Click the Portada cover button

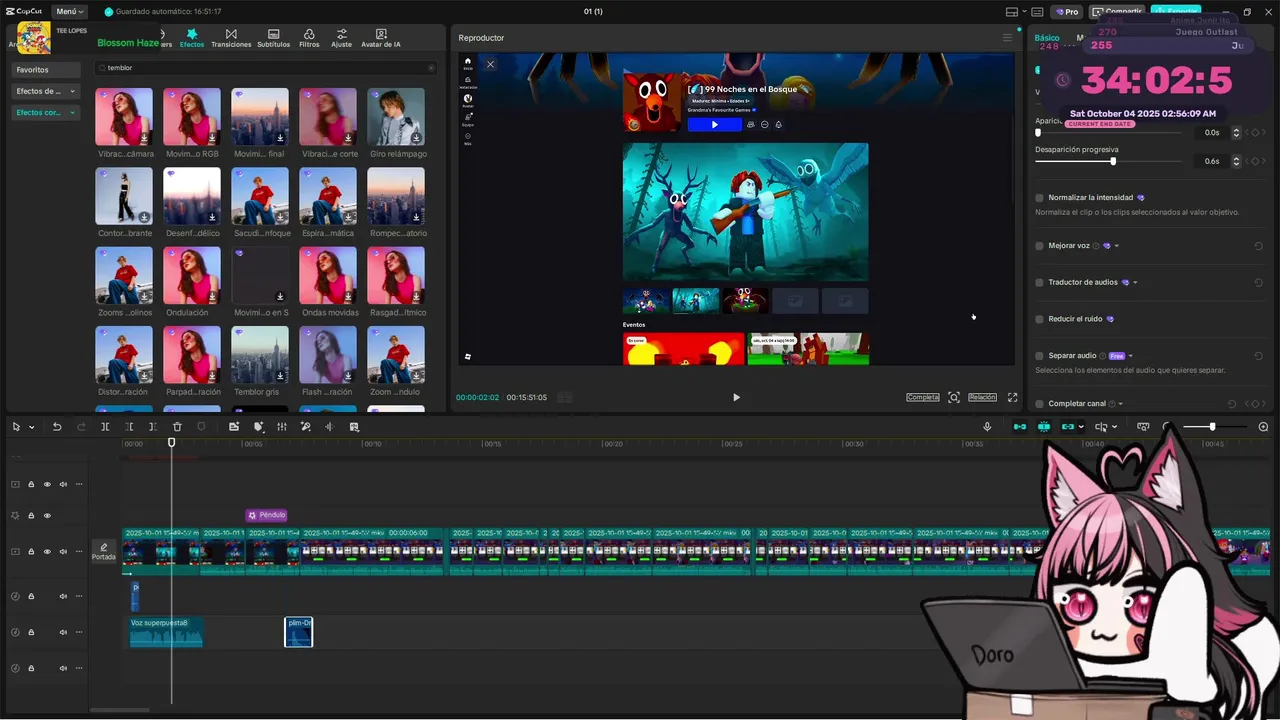[x=104, y=552]
